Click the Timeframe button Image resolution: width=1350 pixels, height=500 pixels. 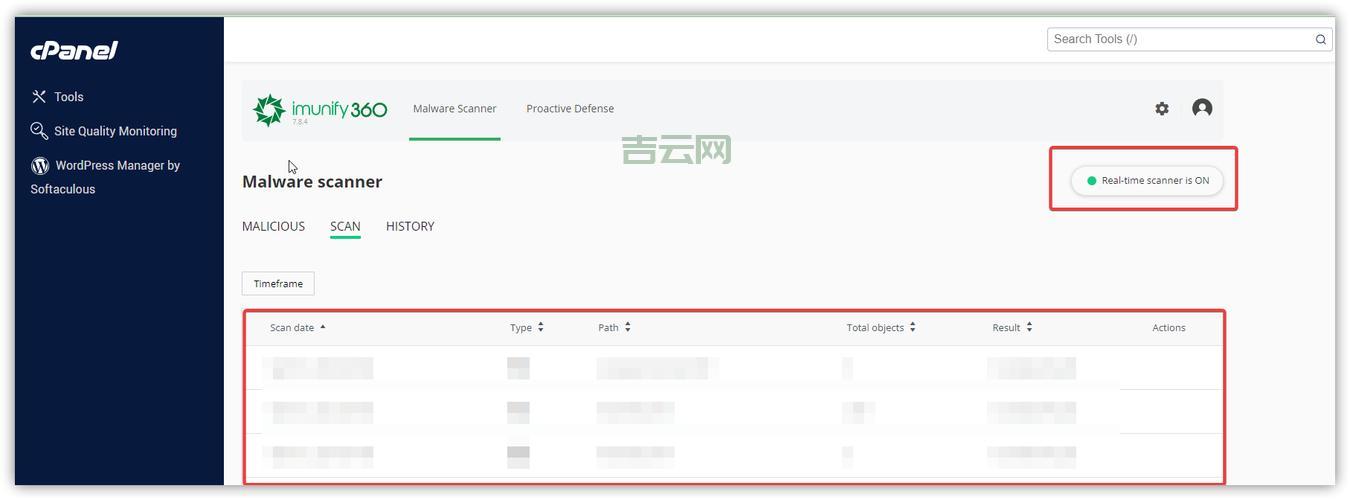[278, 284]
